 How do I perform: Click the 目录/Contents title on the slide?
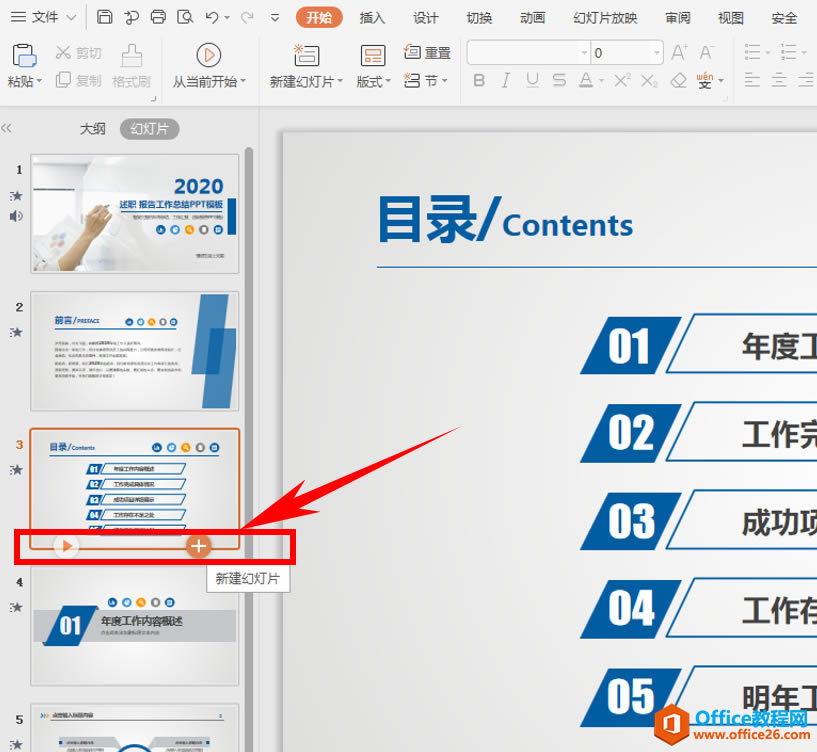tap(505, 220)
